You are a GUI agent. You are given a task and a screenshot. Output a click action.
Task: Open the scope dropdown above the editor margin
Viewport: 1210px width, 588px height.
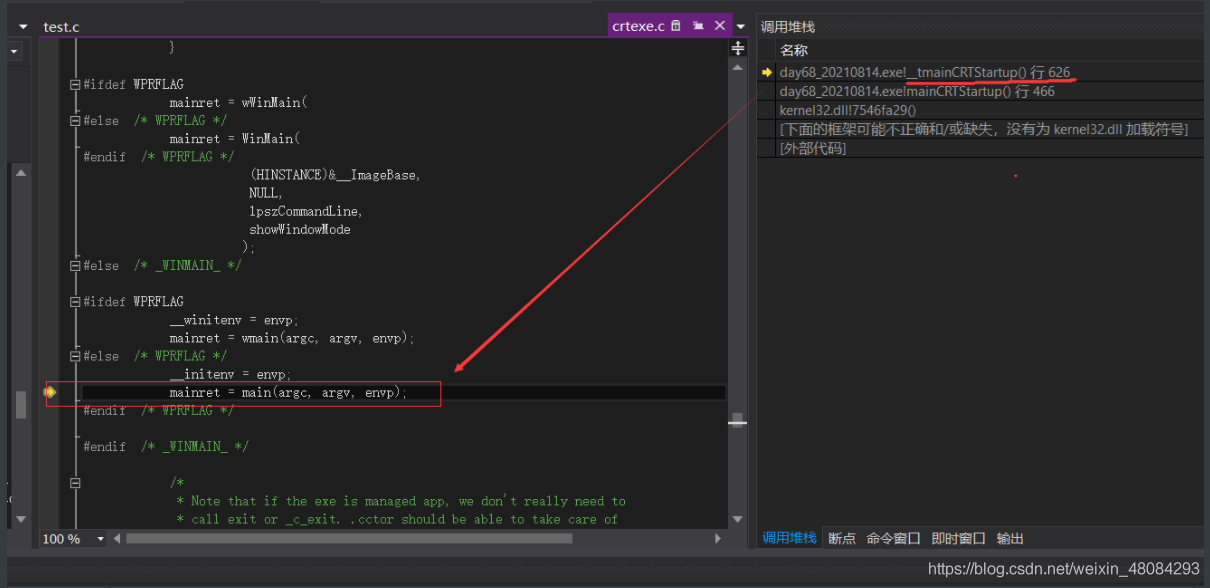[15, 50]
